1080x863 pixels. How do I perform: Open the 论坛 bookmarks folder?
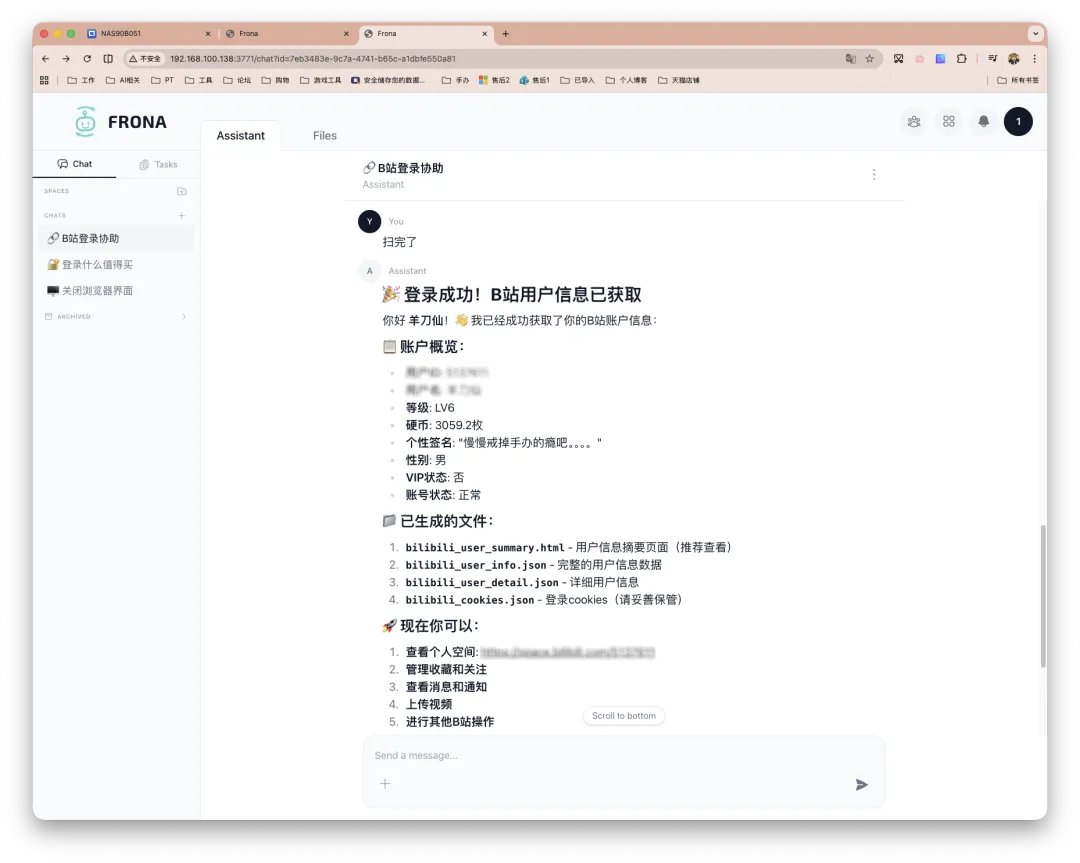click(237, 81)
